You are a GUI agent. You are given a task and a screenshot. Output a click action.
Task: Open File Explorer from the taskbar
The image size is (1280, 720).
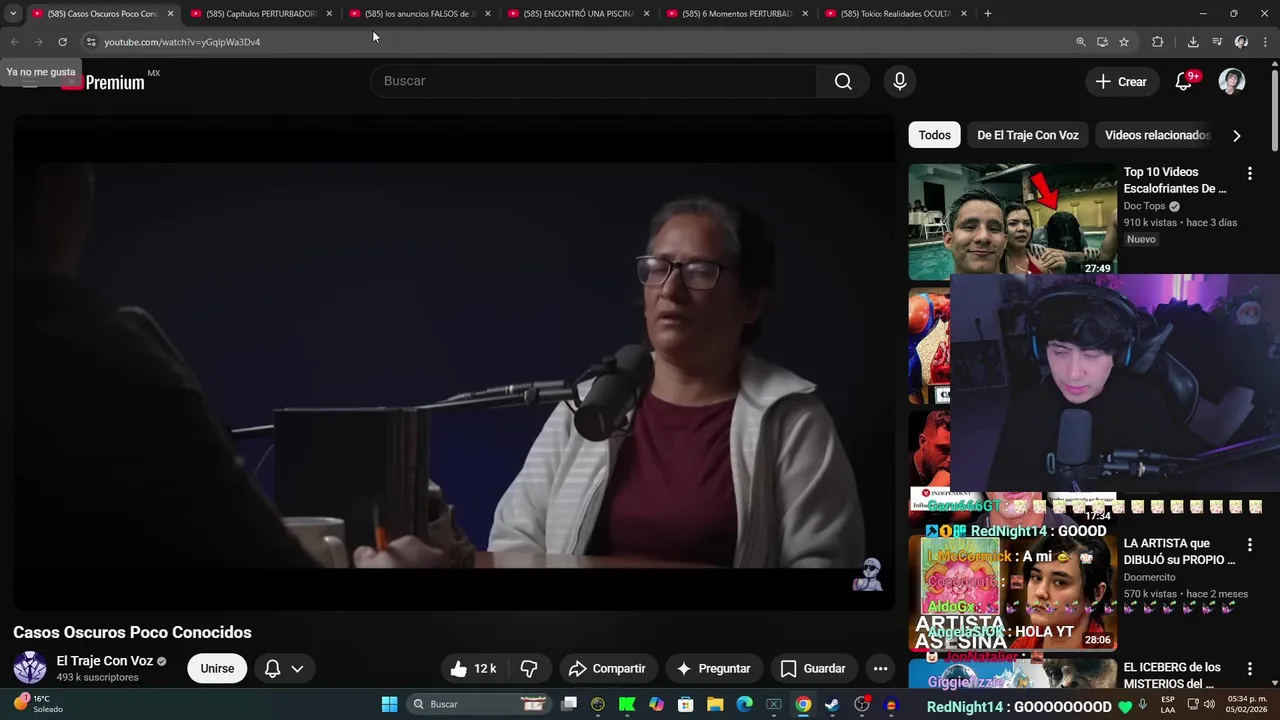[715, 704]
